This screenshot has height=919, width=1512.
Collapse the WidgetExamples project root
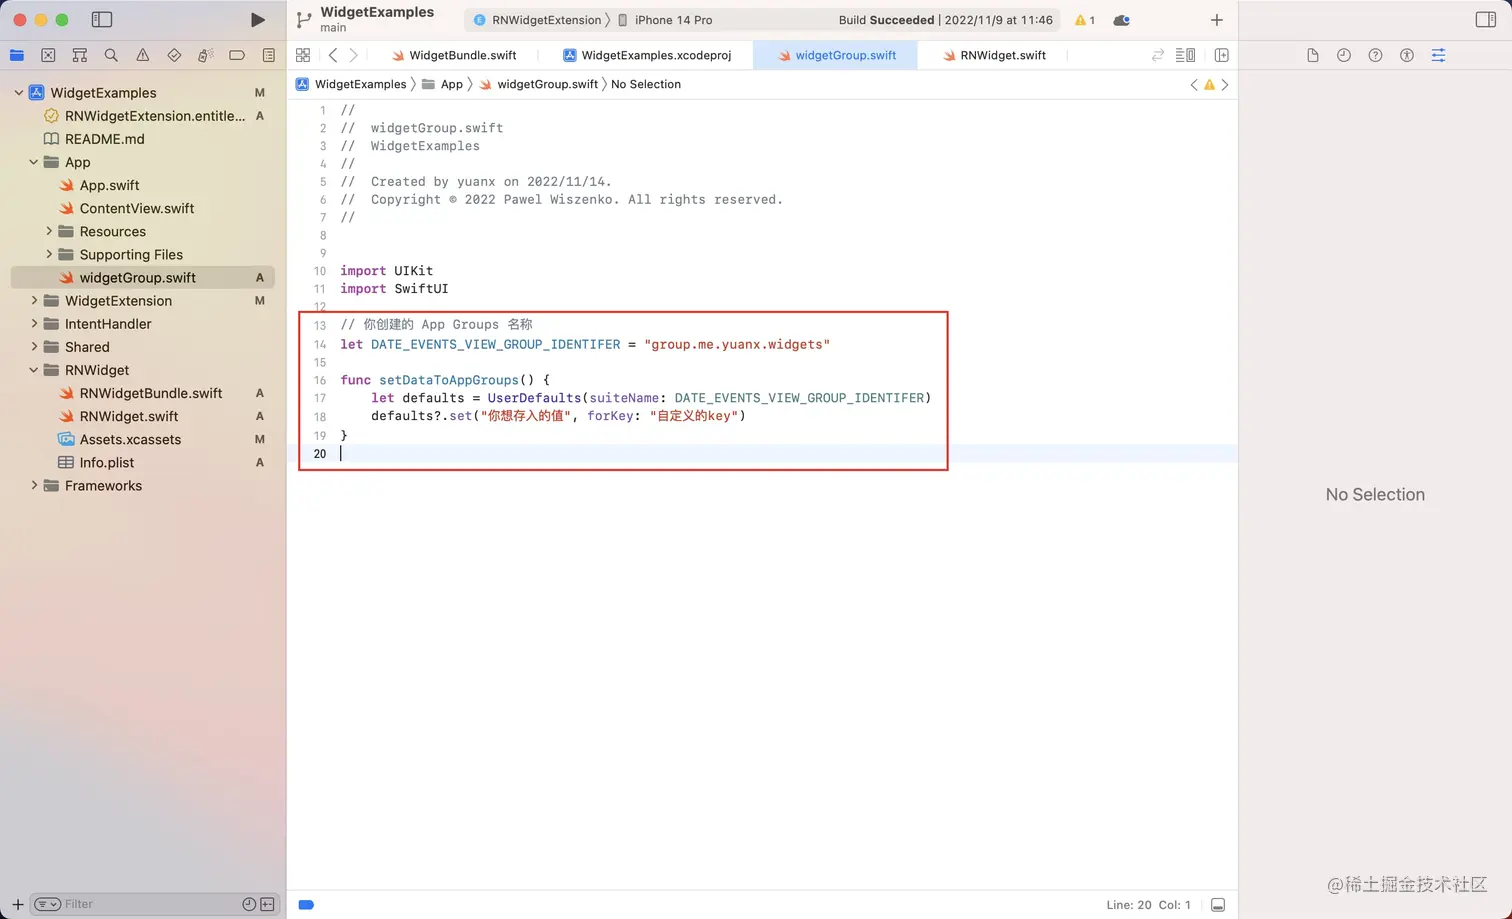point(19,93)
